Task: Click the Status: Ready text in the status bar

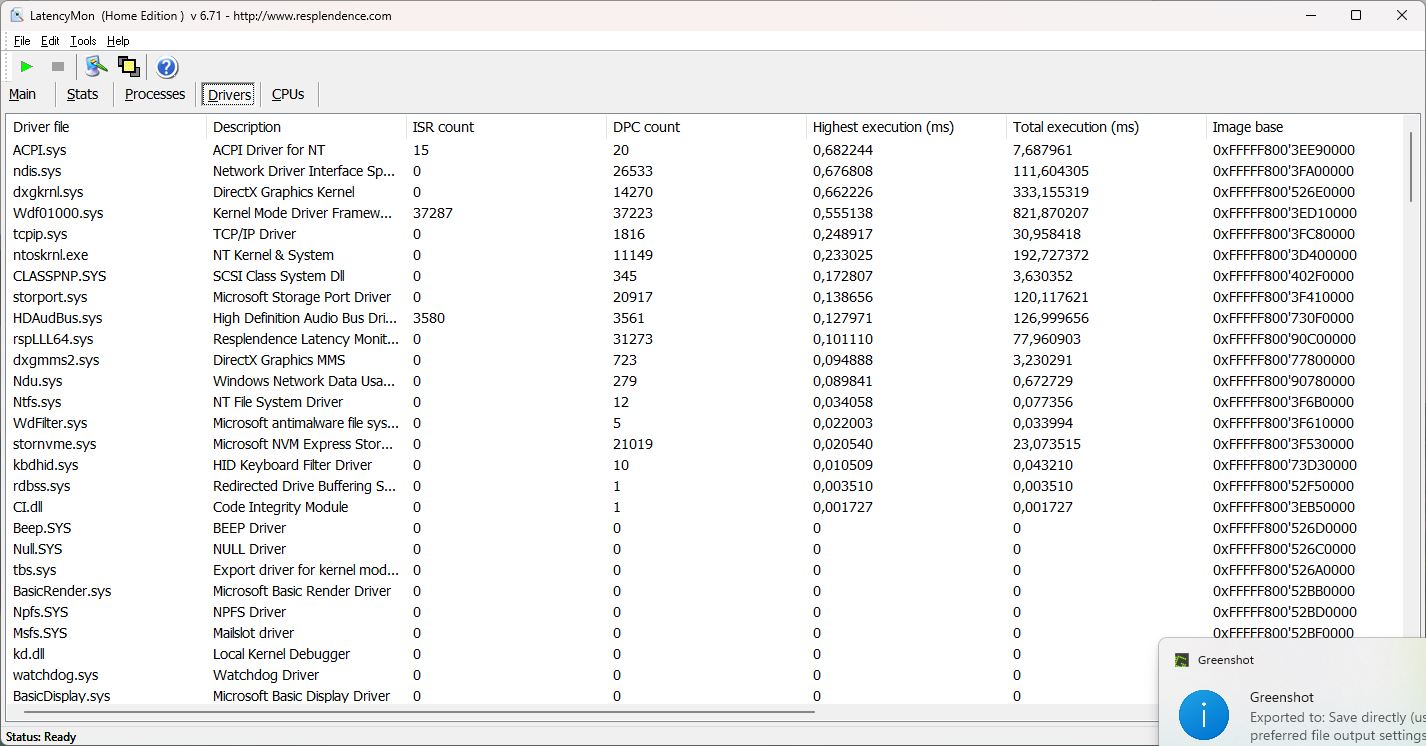Action: (x=41, y=737)
